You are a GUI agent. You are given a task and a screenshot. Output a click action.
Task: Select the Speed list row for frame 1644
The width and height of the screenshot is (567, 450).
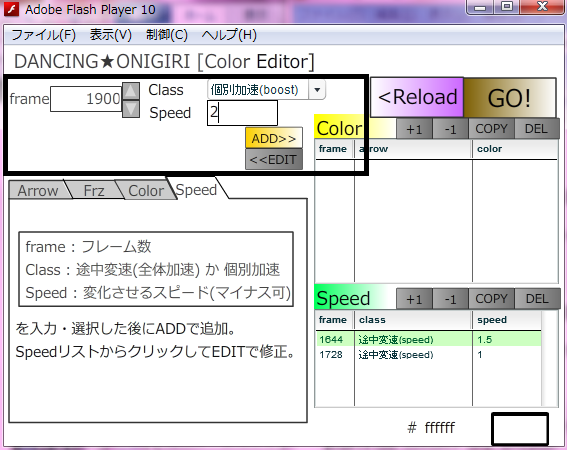tap(429, 339)
